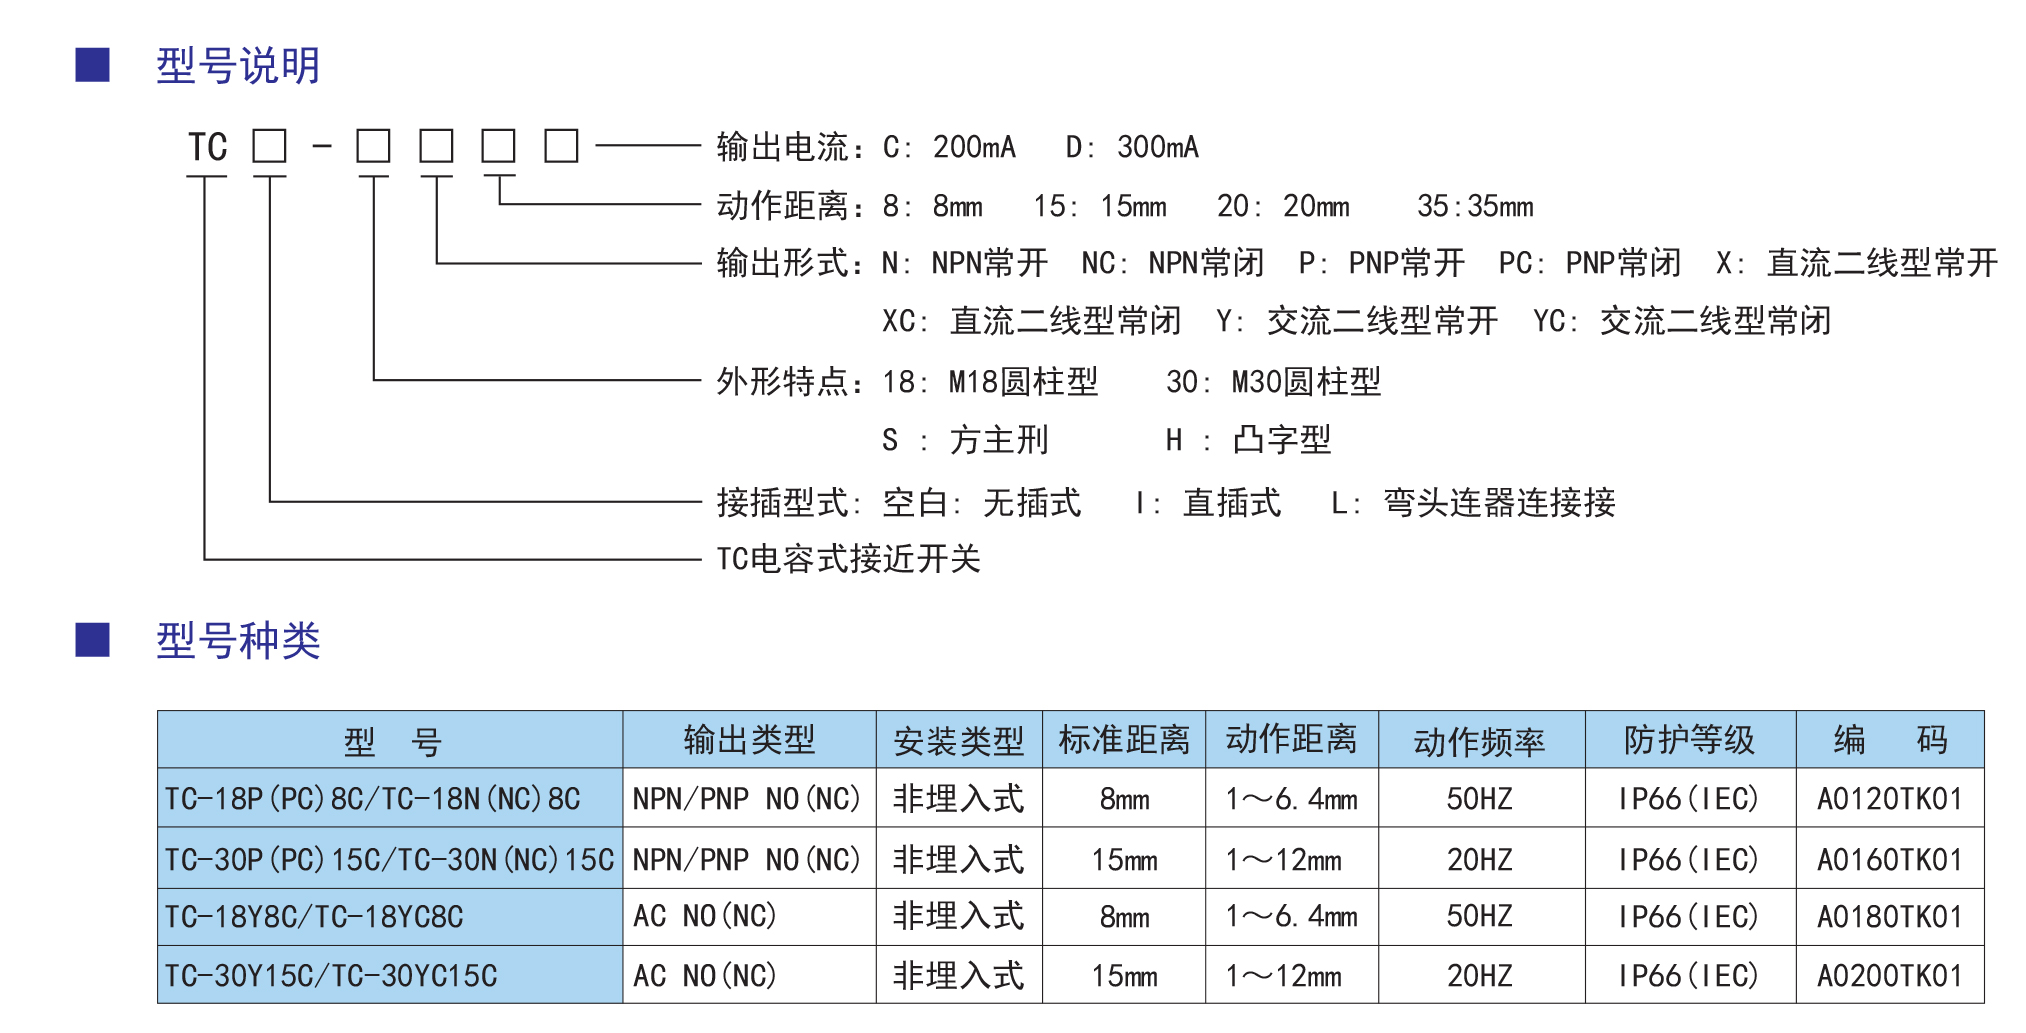Click the 35:35mm distance value

click(1475, 206)
